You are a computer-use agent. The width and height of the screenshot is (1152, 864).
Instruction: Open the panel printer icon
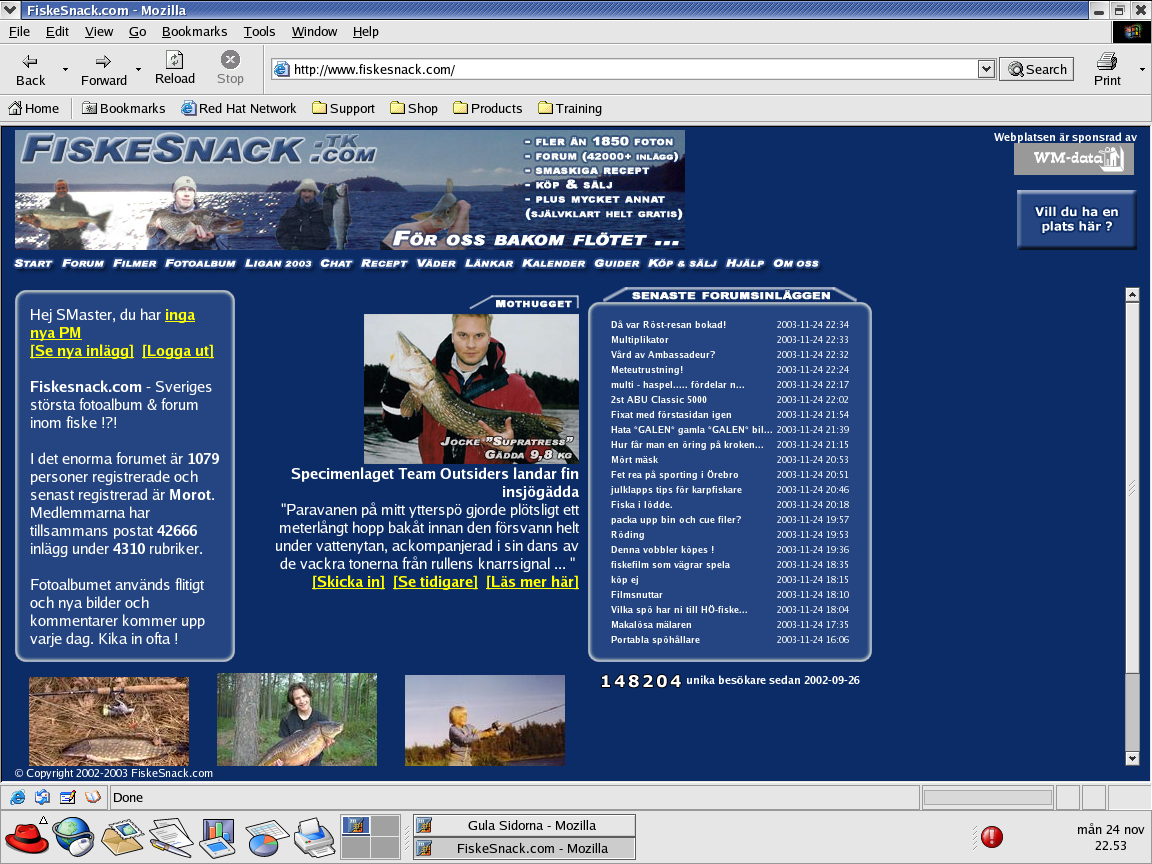[x=315, y=837]
